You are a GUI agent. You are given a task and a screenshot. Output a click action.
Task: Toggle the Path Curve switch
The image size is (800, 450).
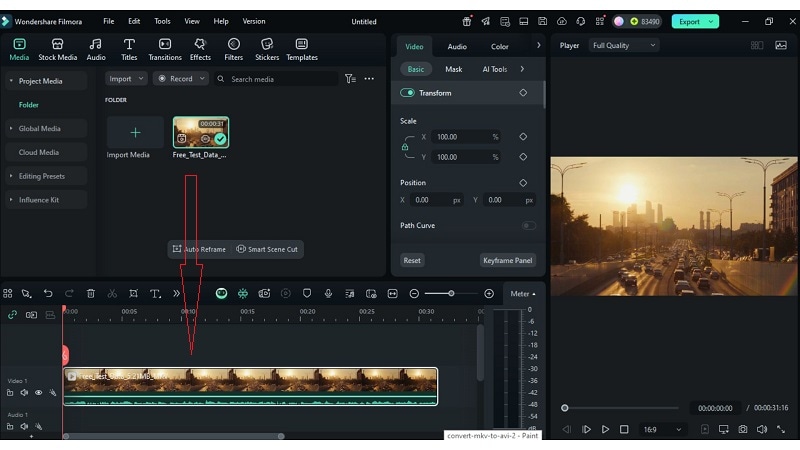pos(529,226)
